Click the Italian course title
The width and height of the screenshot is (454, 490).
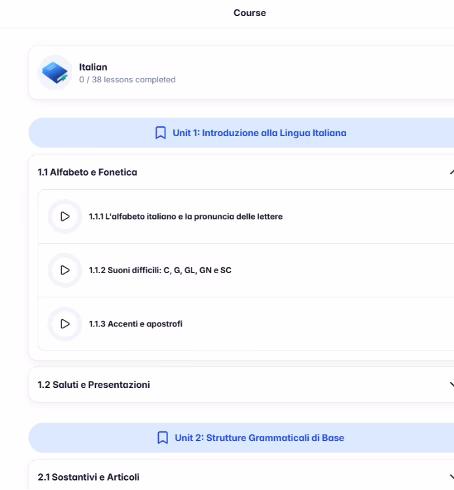93,67
